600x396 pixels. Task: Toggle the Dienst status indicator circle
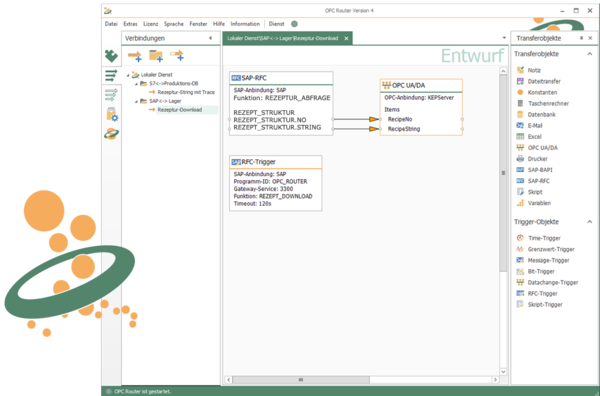pyautogui.click(x=294, y=24)
